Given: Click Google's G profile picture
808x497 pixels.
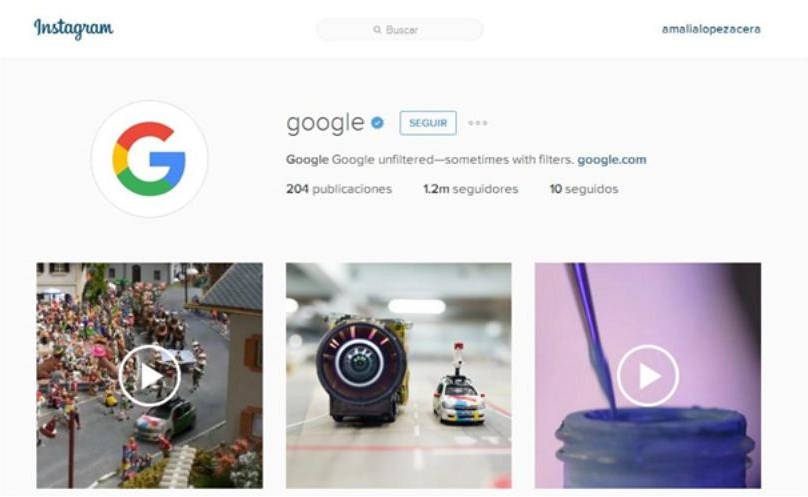Looking at the screenshot, I should point(149,159).
